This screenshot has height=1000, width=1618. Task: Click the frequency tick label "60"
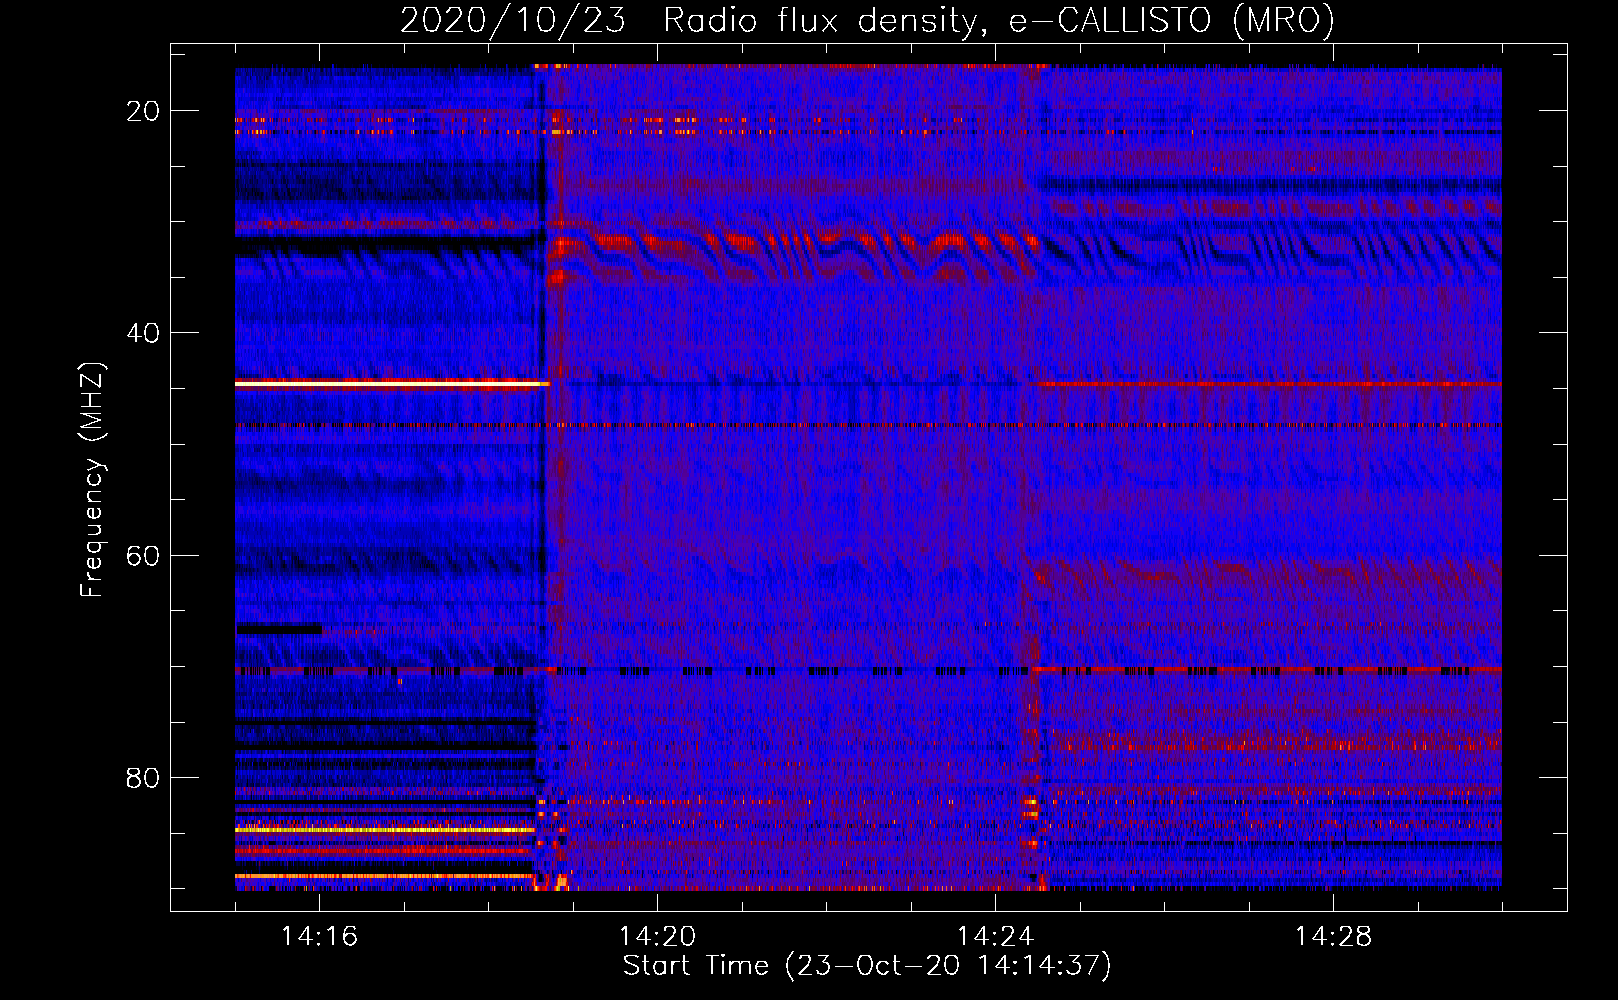144,556
